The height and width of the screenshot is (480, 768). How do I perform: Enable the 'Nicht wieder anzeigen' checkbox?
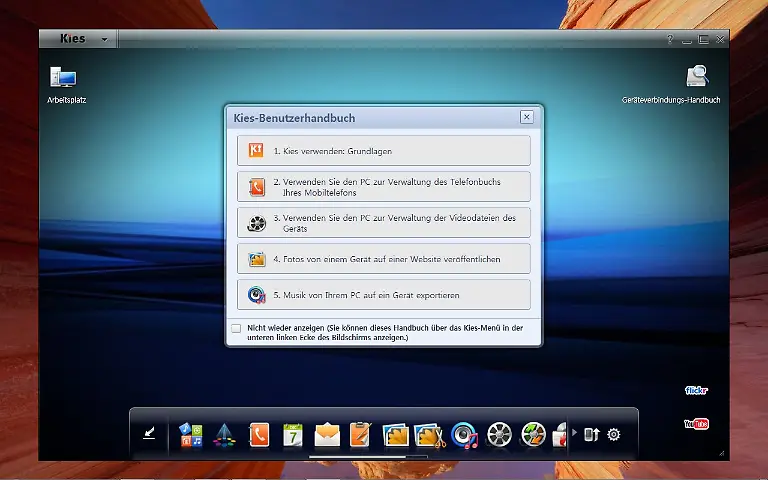point(236,328)
